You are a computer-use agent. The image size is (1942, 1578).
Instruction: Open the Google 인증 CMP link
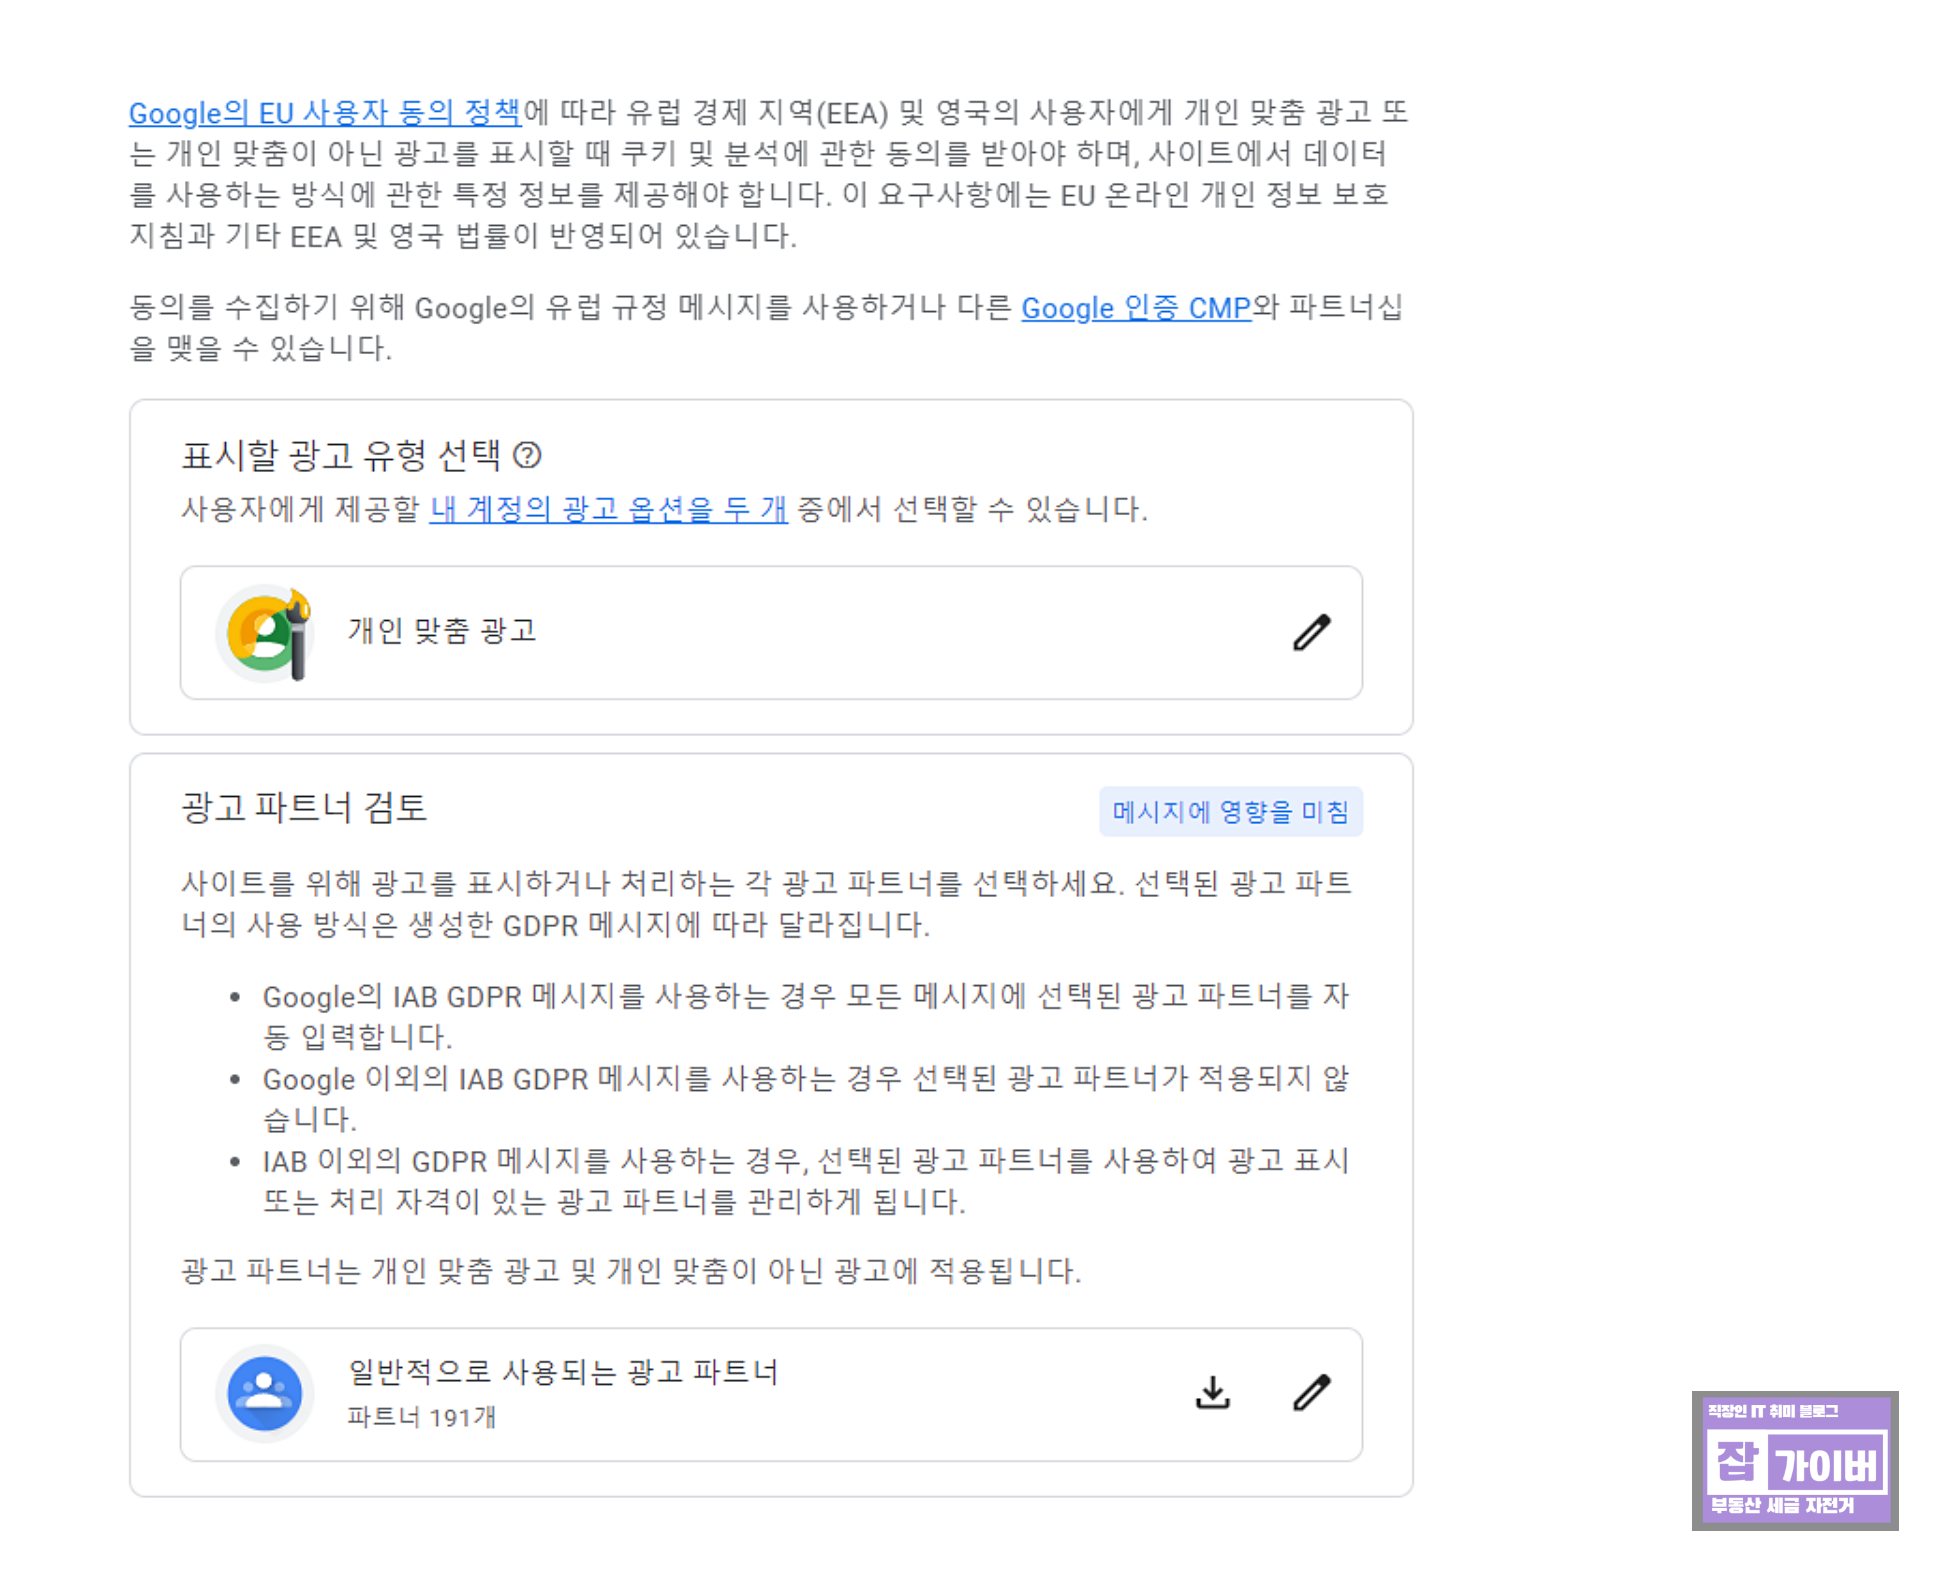[x=1135, y=308]
